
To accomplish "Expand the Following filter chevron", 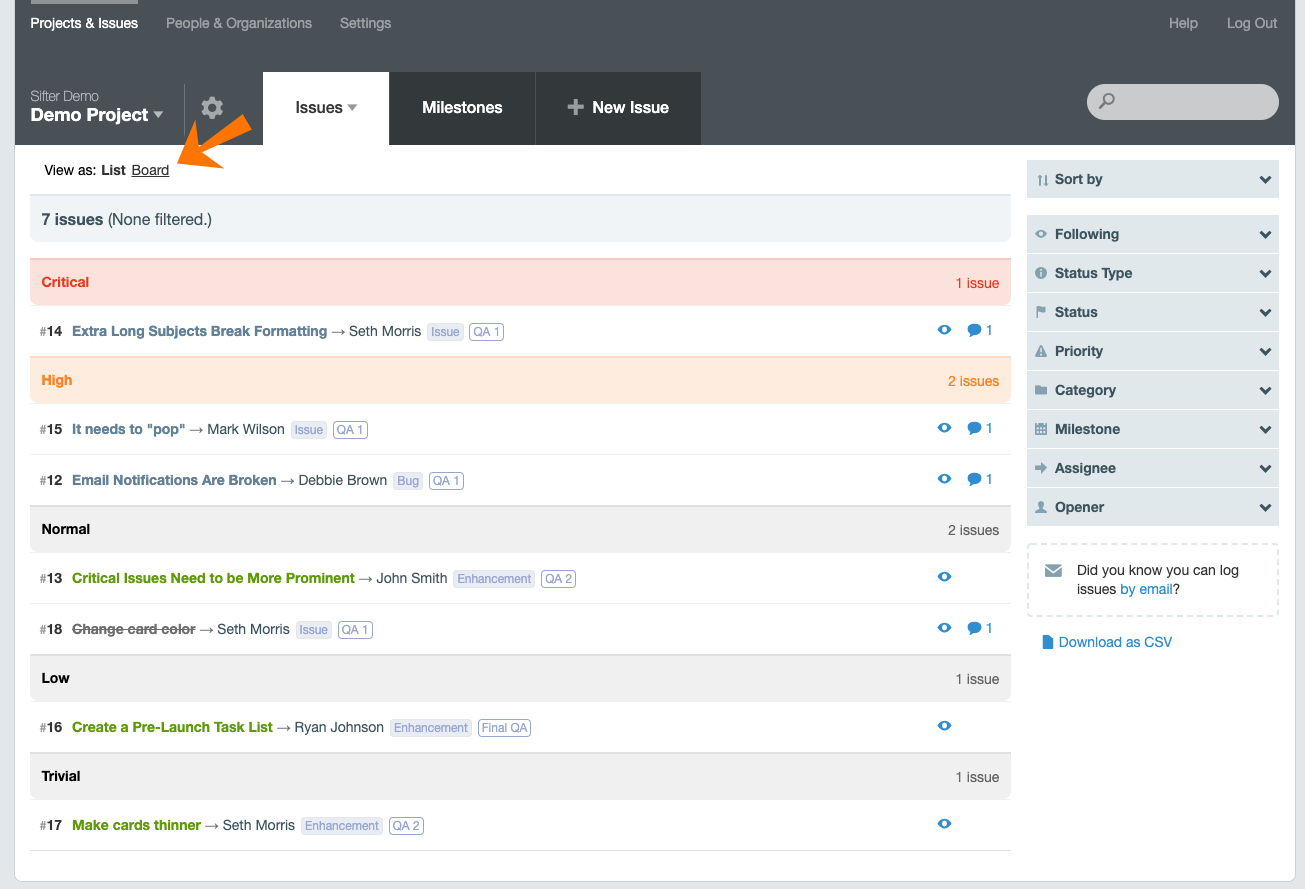I will [x=1265, y=235].
